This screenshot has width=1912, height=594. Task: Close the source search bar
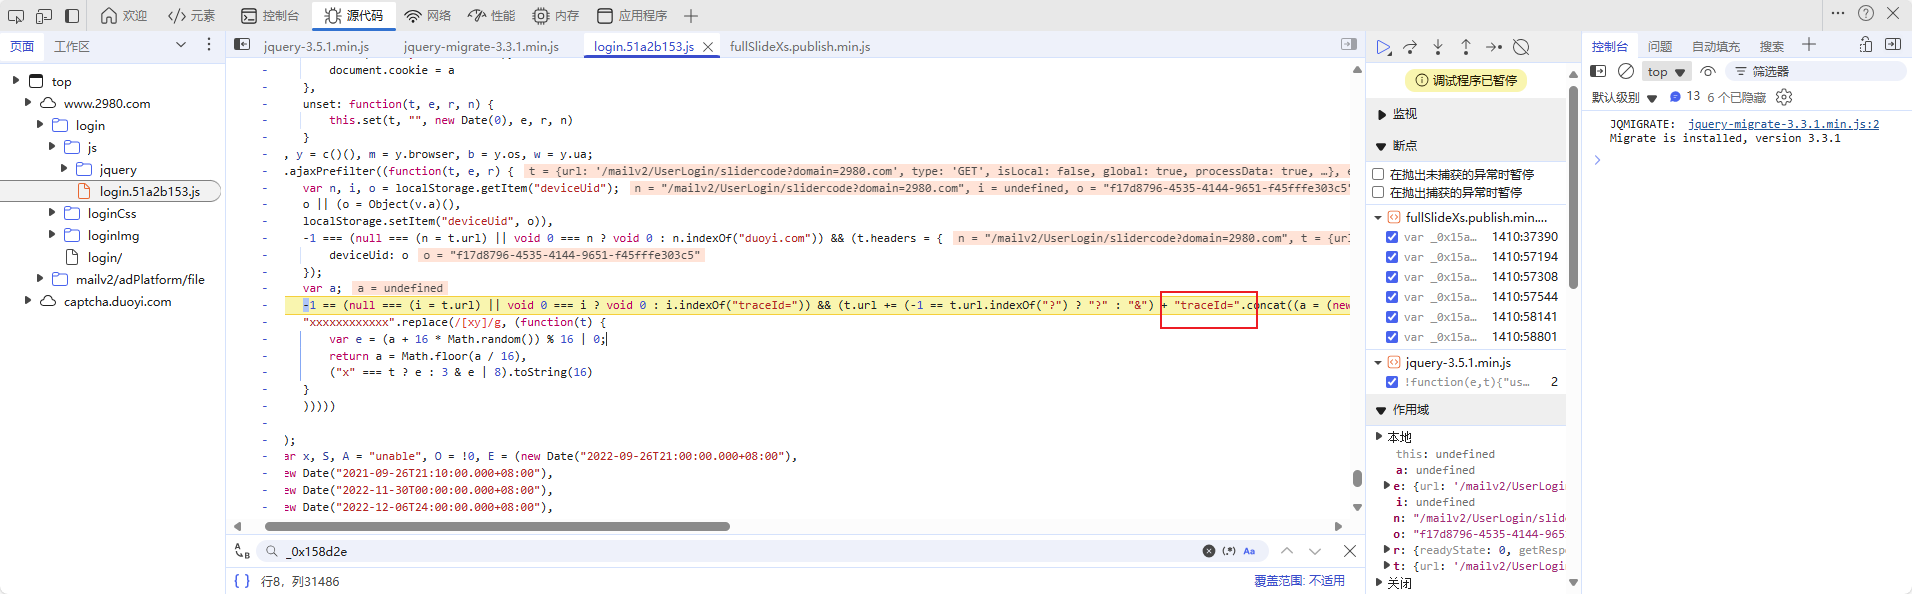click(x=1350, y=551)
